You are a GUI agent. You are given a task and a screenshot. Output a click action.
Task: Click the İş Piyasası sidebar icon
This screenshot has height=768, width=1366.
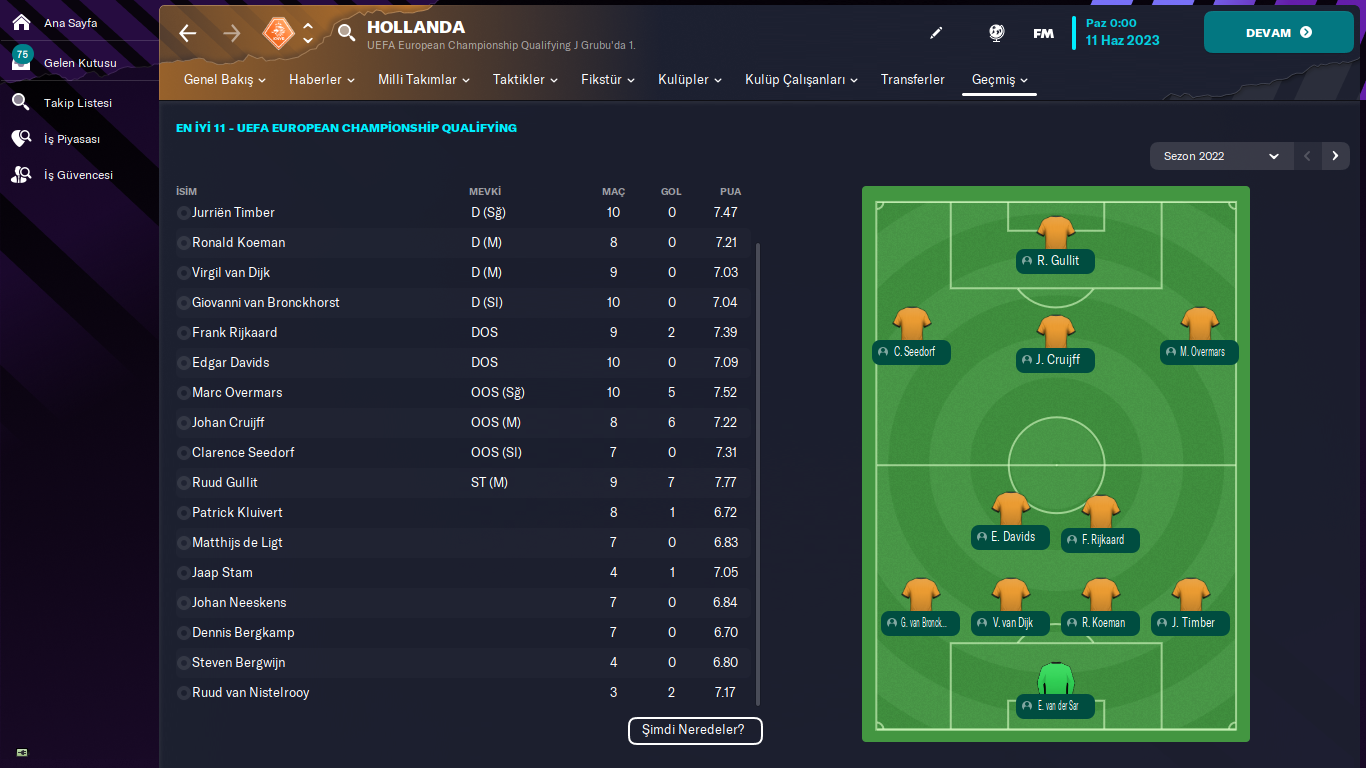pos(21,139)
